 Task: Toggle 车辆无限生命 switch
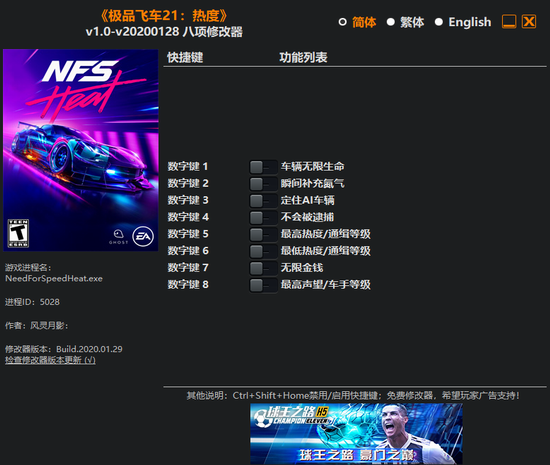click(x=263, y=167)
